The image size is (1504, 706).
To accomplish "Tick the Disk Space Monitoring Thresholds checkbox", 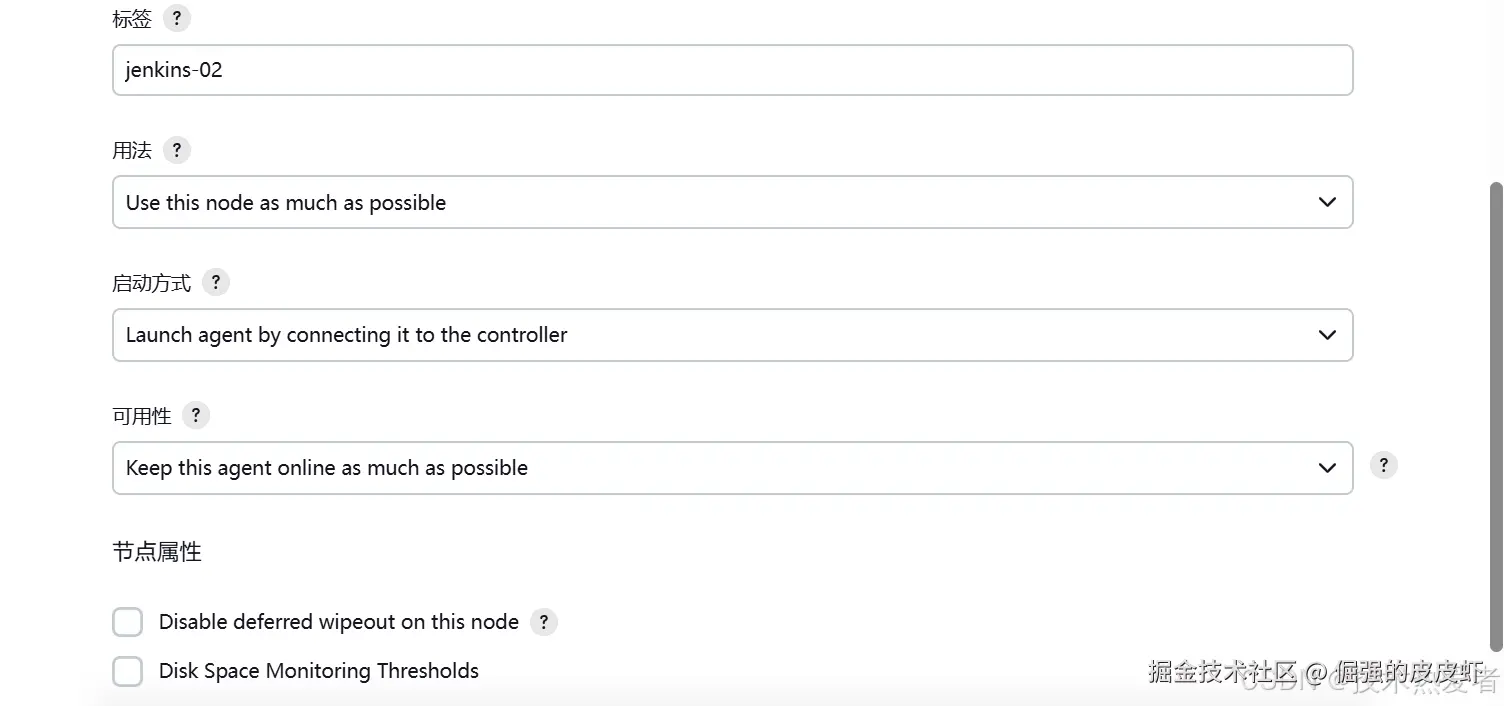I will [127, 671].
